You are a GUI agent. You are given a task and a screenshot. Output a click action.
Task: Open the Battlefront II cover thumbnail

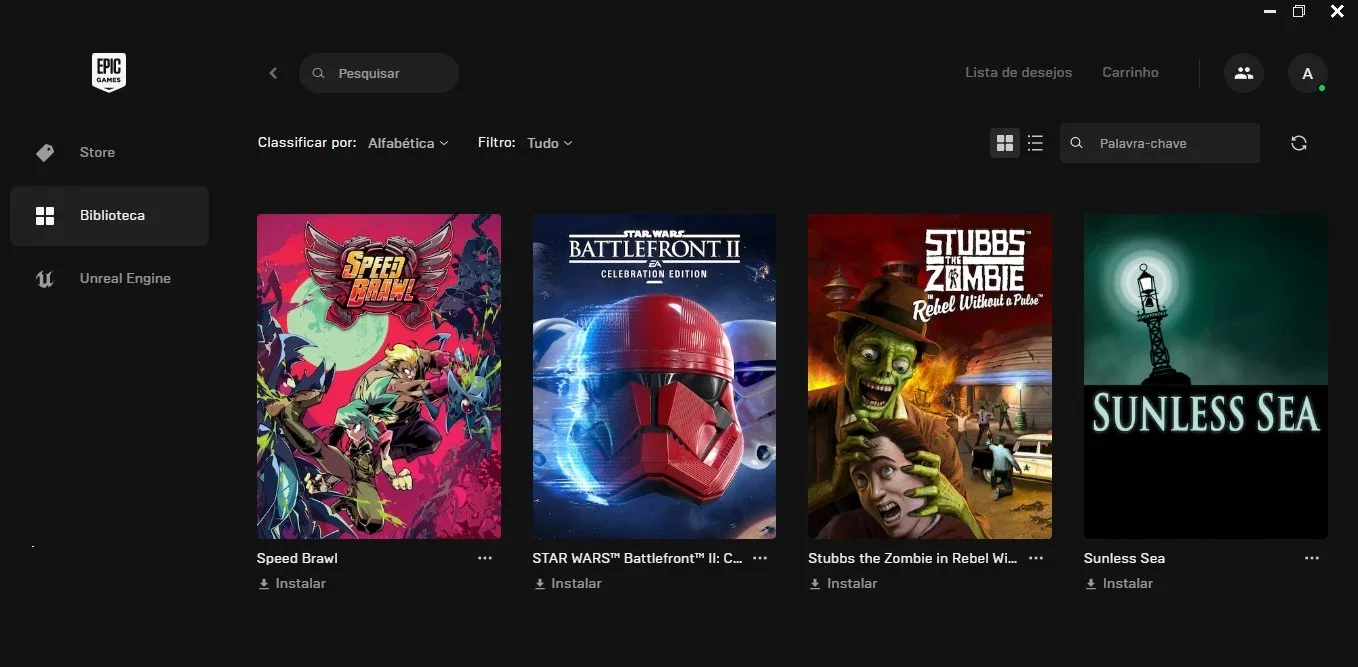tap(654, 376)
